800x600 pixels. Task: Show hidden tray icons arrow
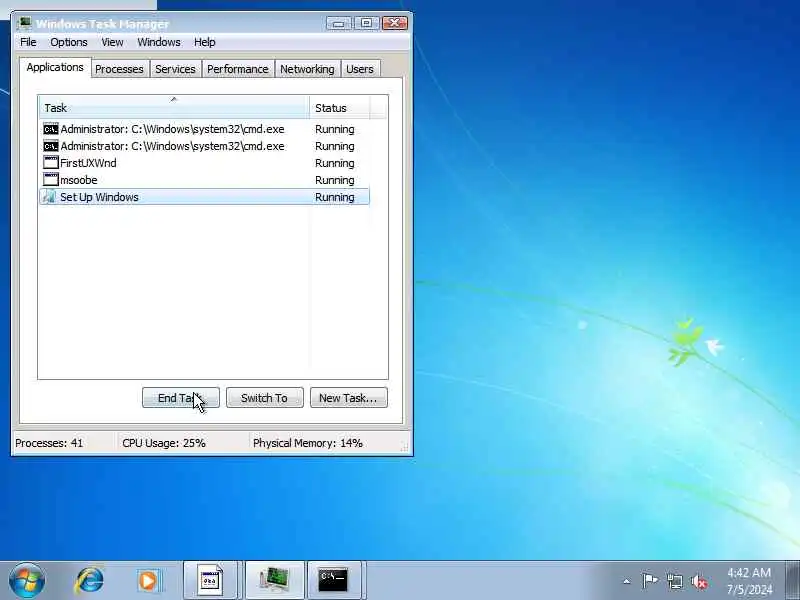[x=627, y=581]
